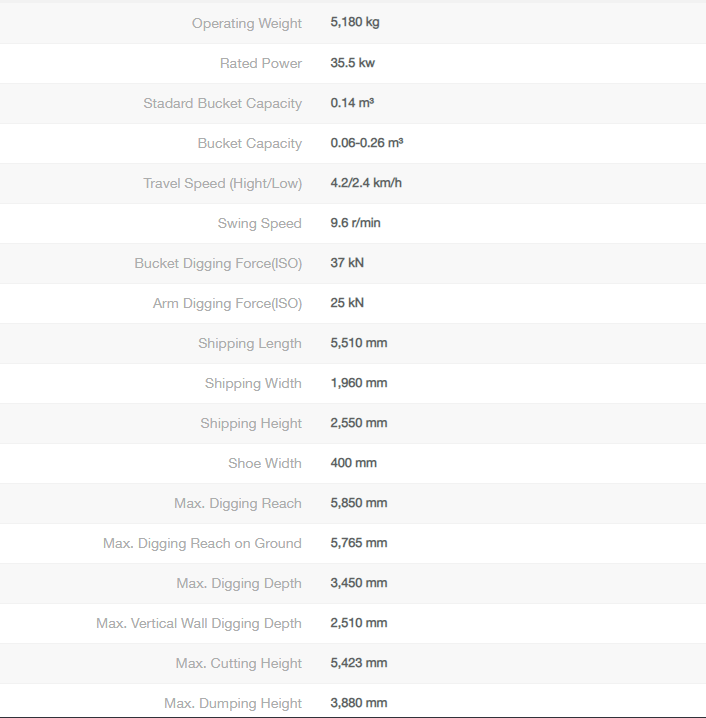Click the Shipping Length label
The width and height of the screenshot is (706, 718).
250,343
